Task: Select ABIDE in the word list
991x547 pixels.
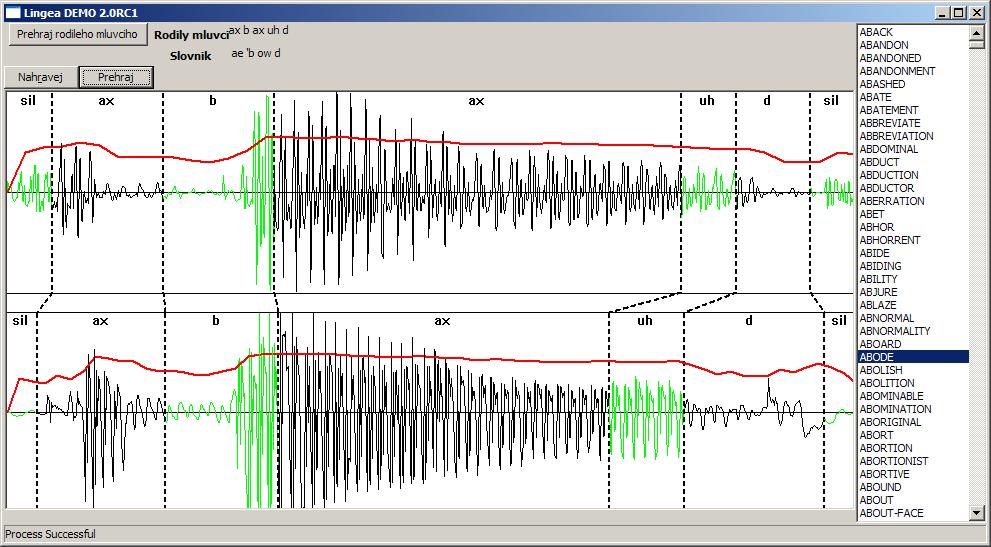Action: (913, 253)
